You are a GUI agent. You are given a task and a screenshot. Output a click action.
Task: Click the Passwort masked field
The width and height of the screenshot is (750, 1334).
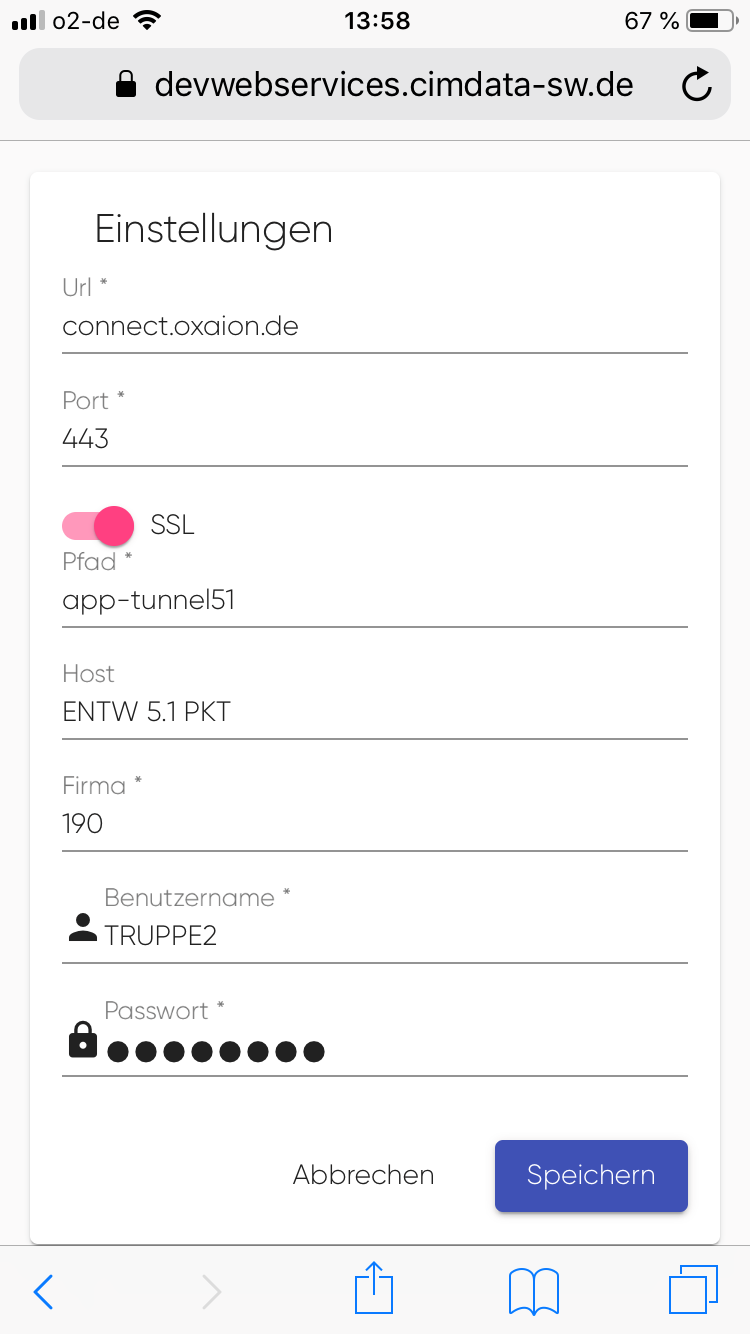394,1050
